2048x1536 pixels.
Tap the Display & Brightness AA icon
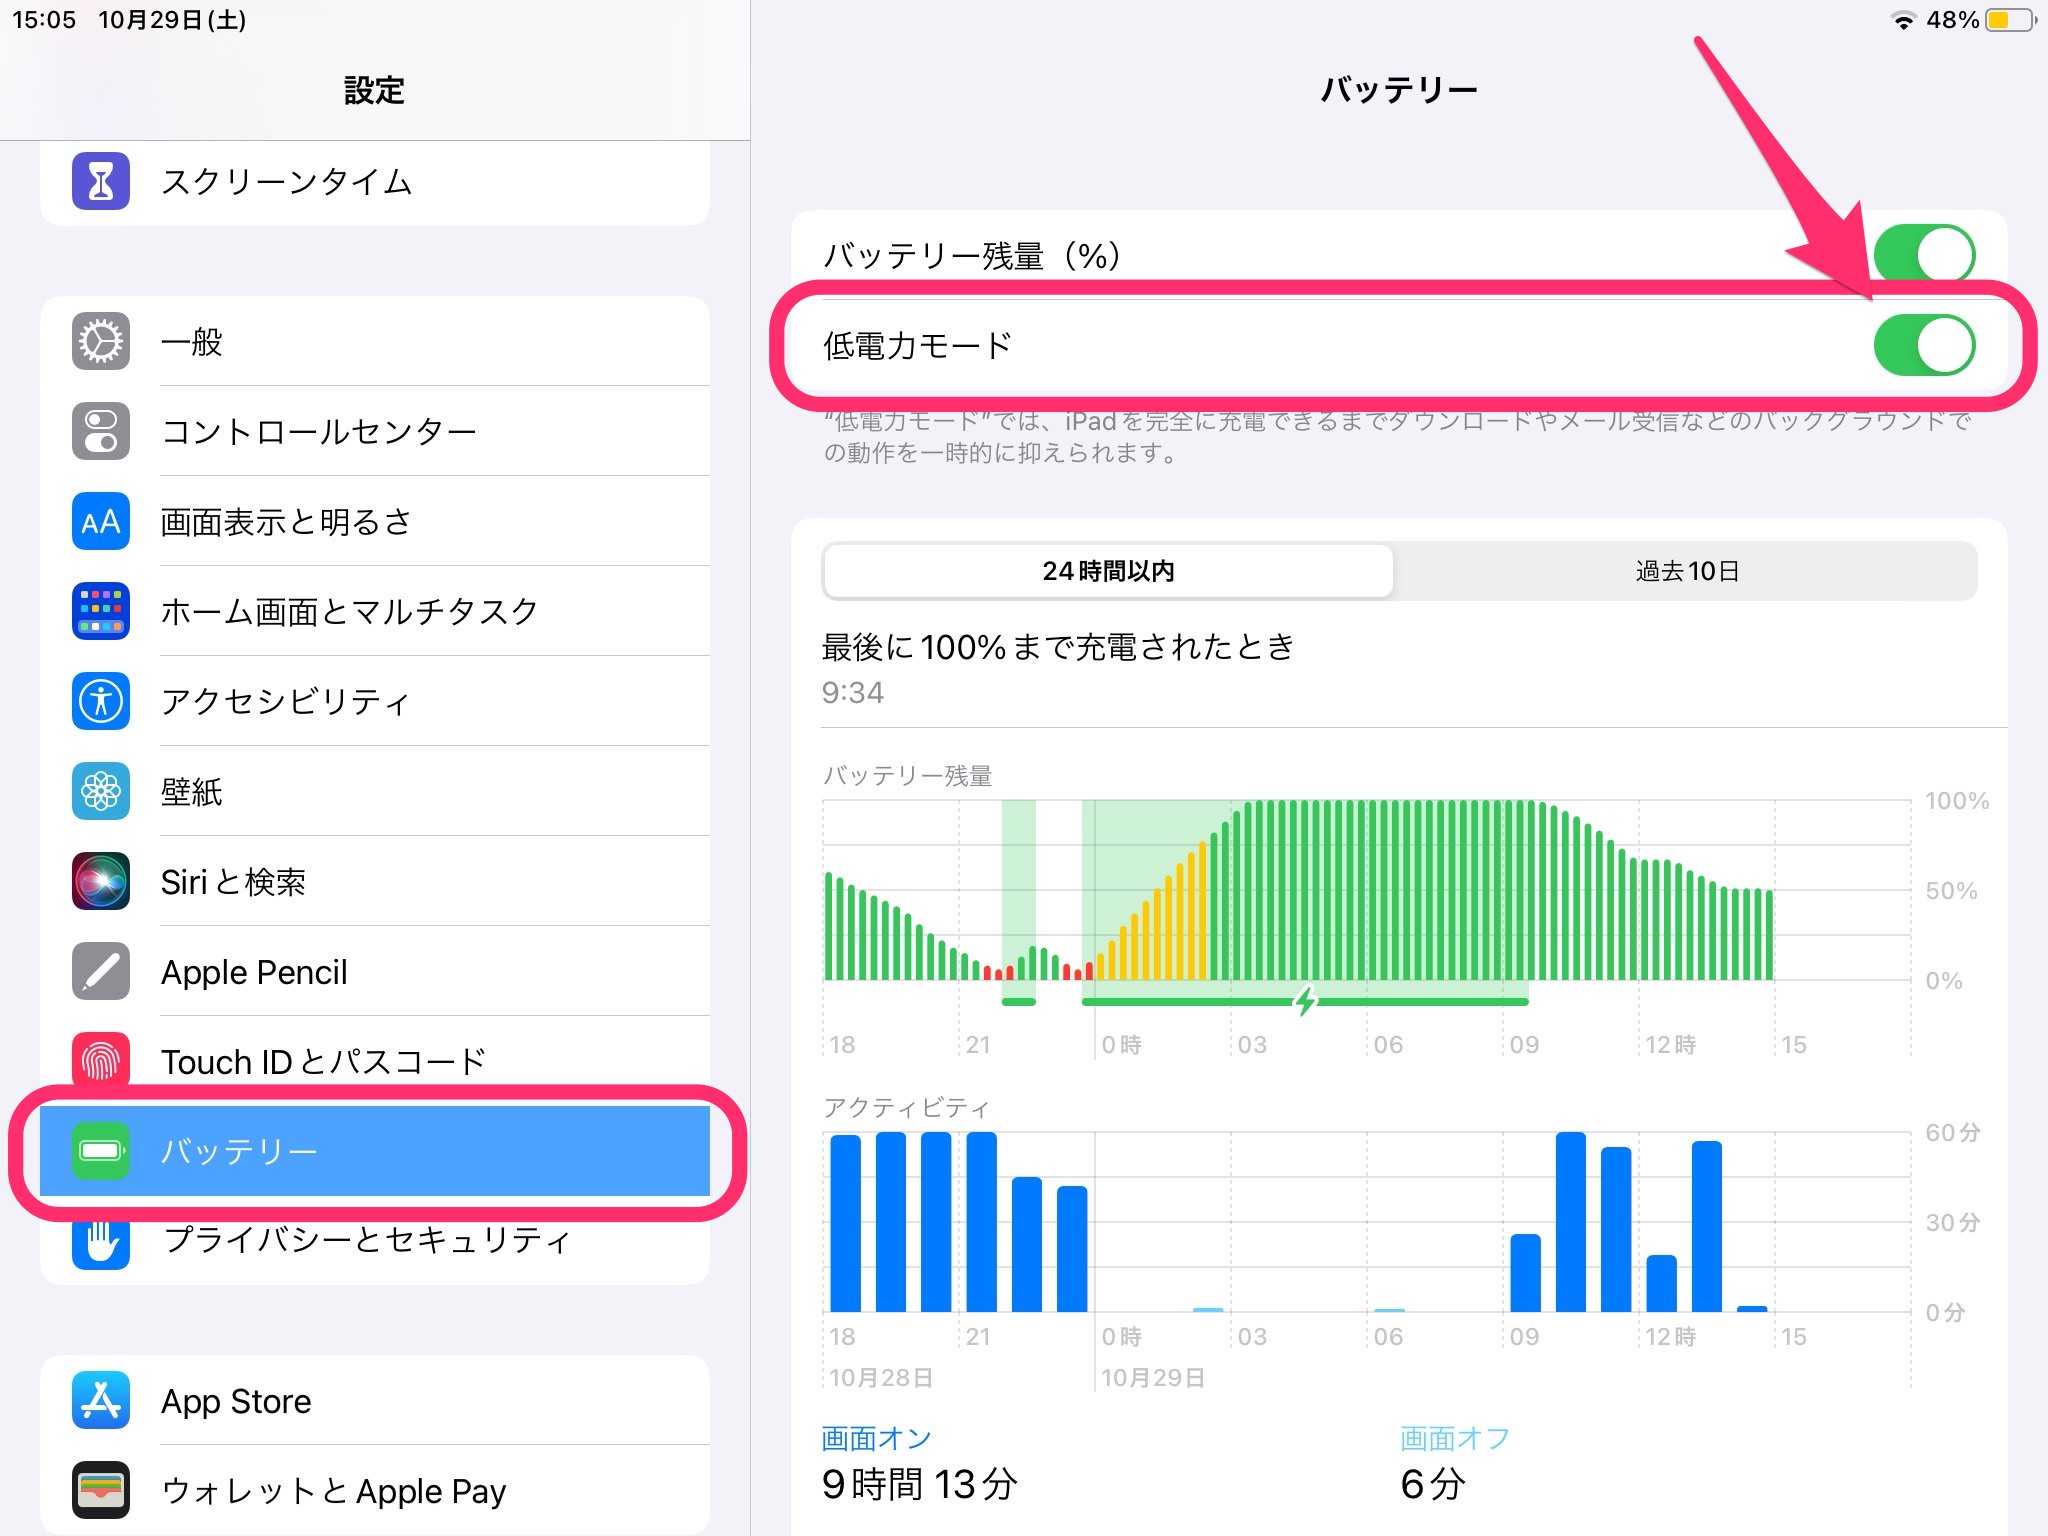click(x=101, y=521)
